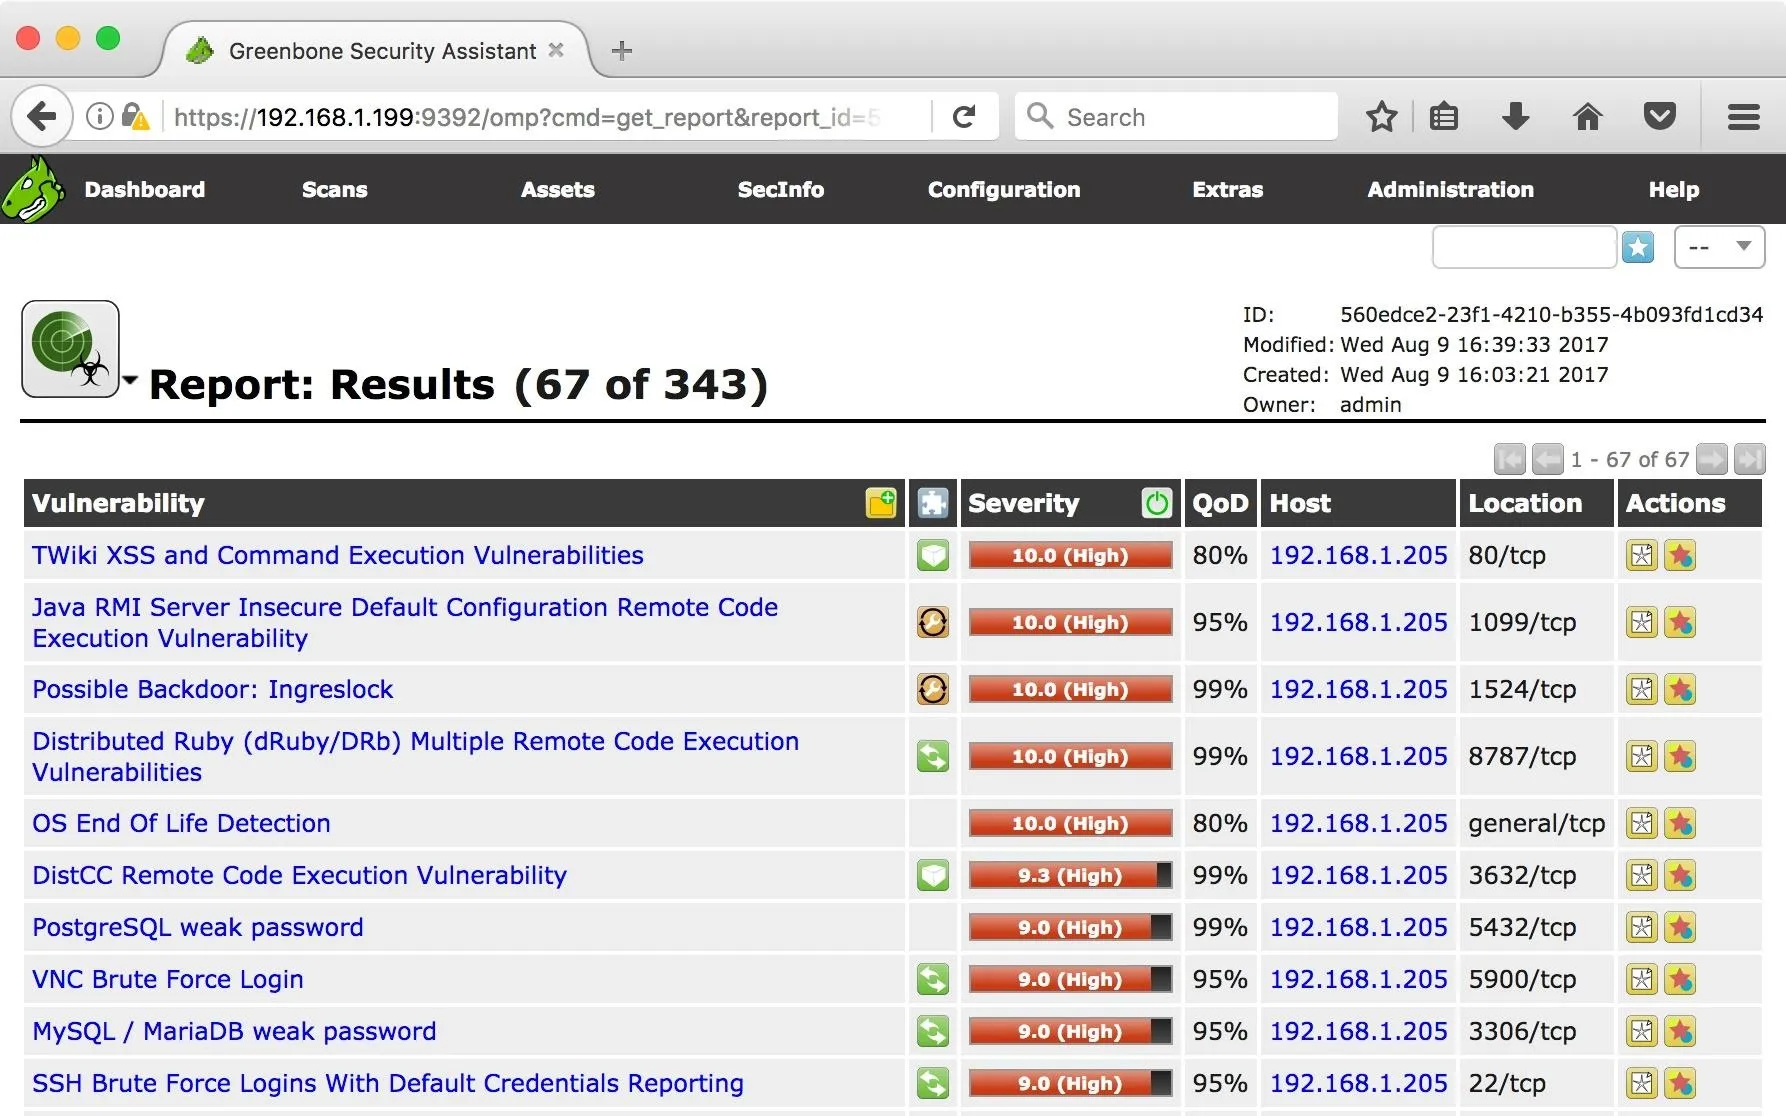Viewport: 1786px width, 1116px height.
Task: Add override for Ingreslock backdoor result
Action: point(1680,689)
